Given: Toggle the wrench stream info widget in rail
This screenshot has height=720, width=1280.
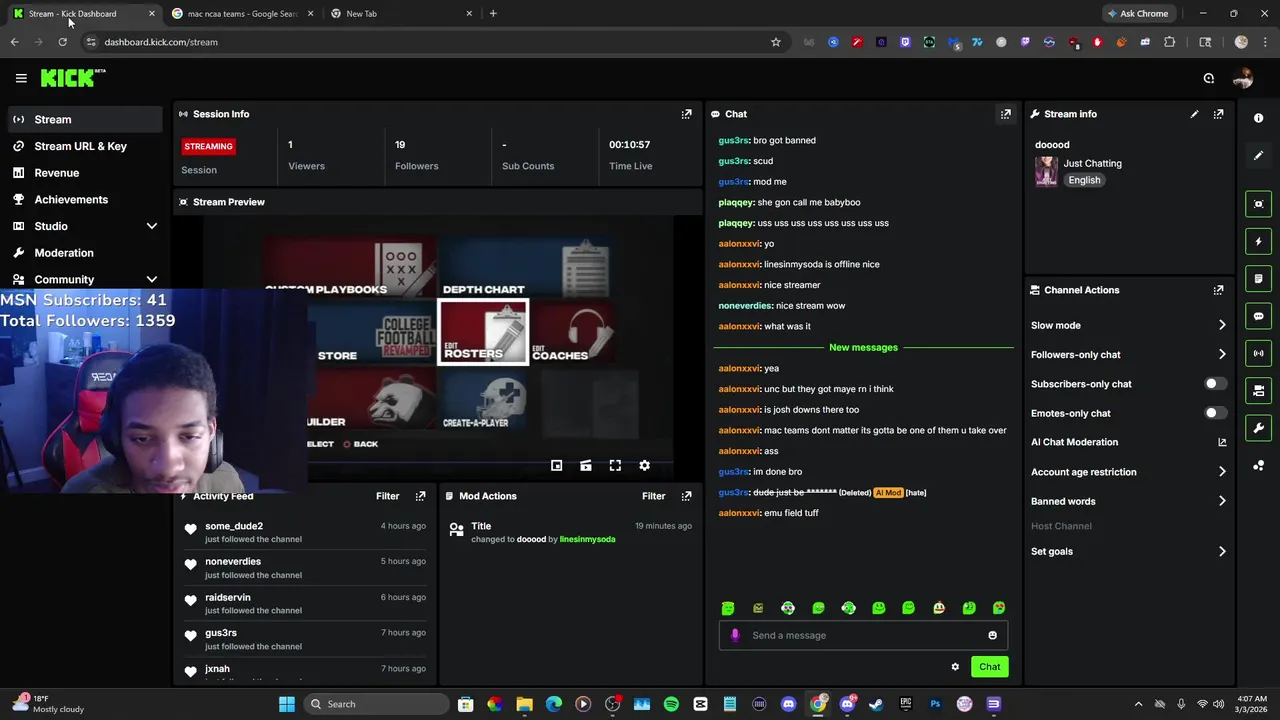Looking at the screenshot, I should [1258, 428].
